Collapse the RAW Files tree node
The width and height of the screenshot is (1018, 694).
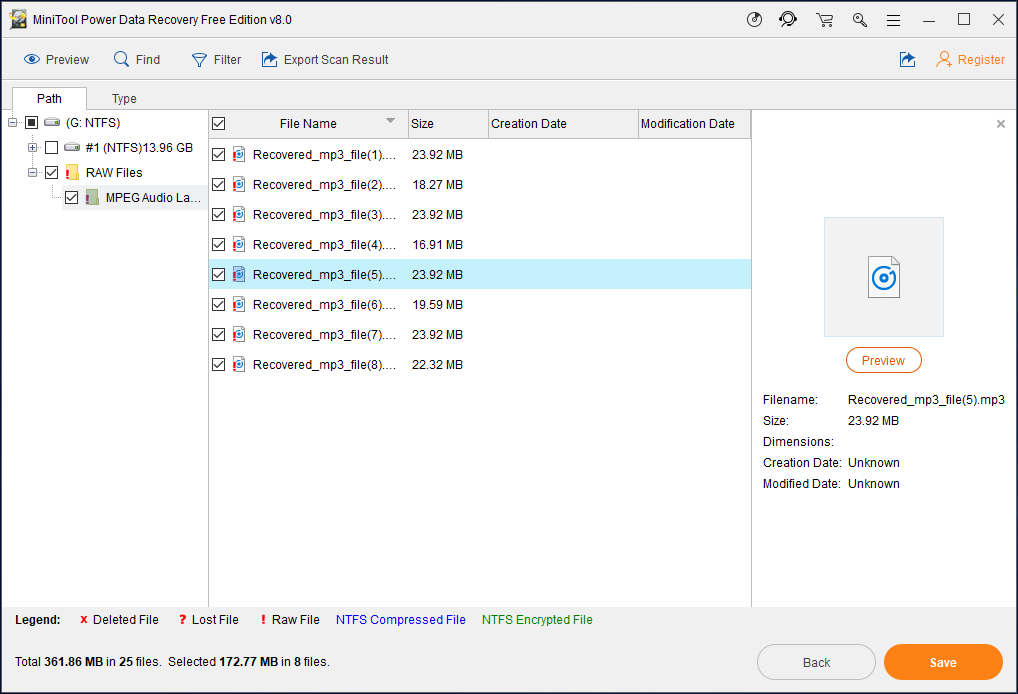coord(32,173)
